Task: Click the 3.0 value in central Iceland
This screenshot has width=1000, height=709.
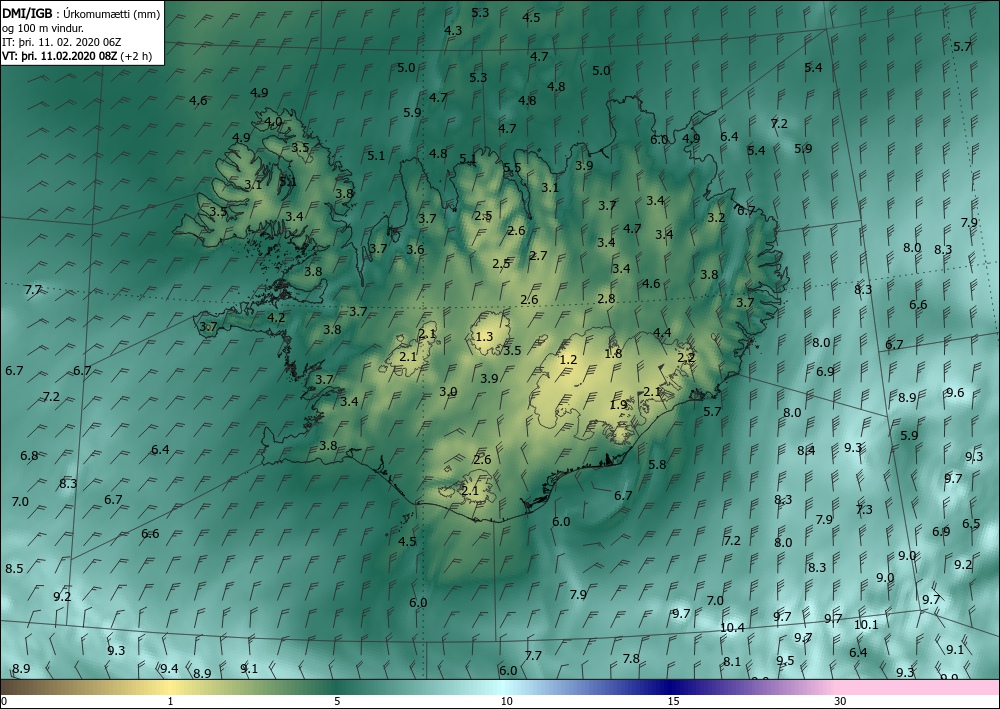Action: (448, 391)
